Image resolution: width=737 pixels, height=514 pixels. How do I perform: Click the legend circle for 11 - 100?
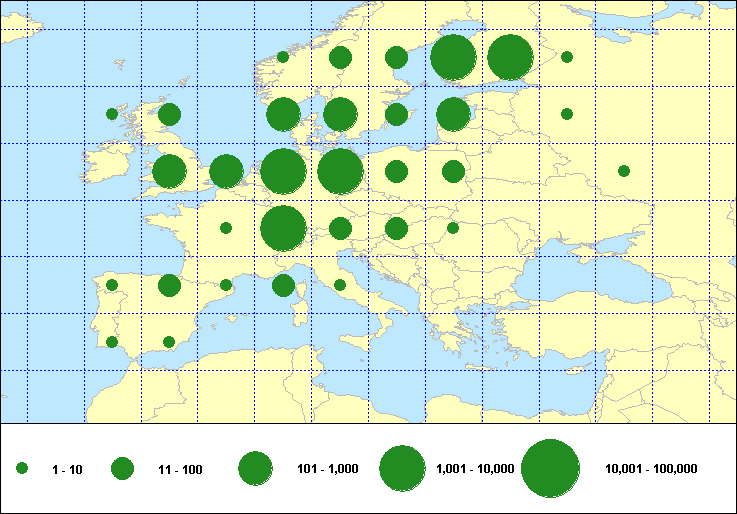point(123,468)
